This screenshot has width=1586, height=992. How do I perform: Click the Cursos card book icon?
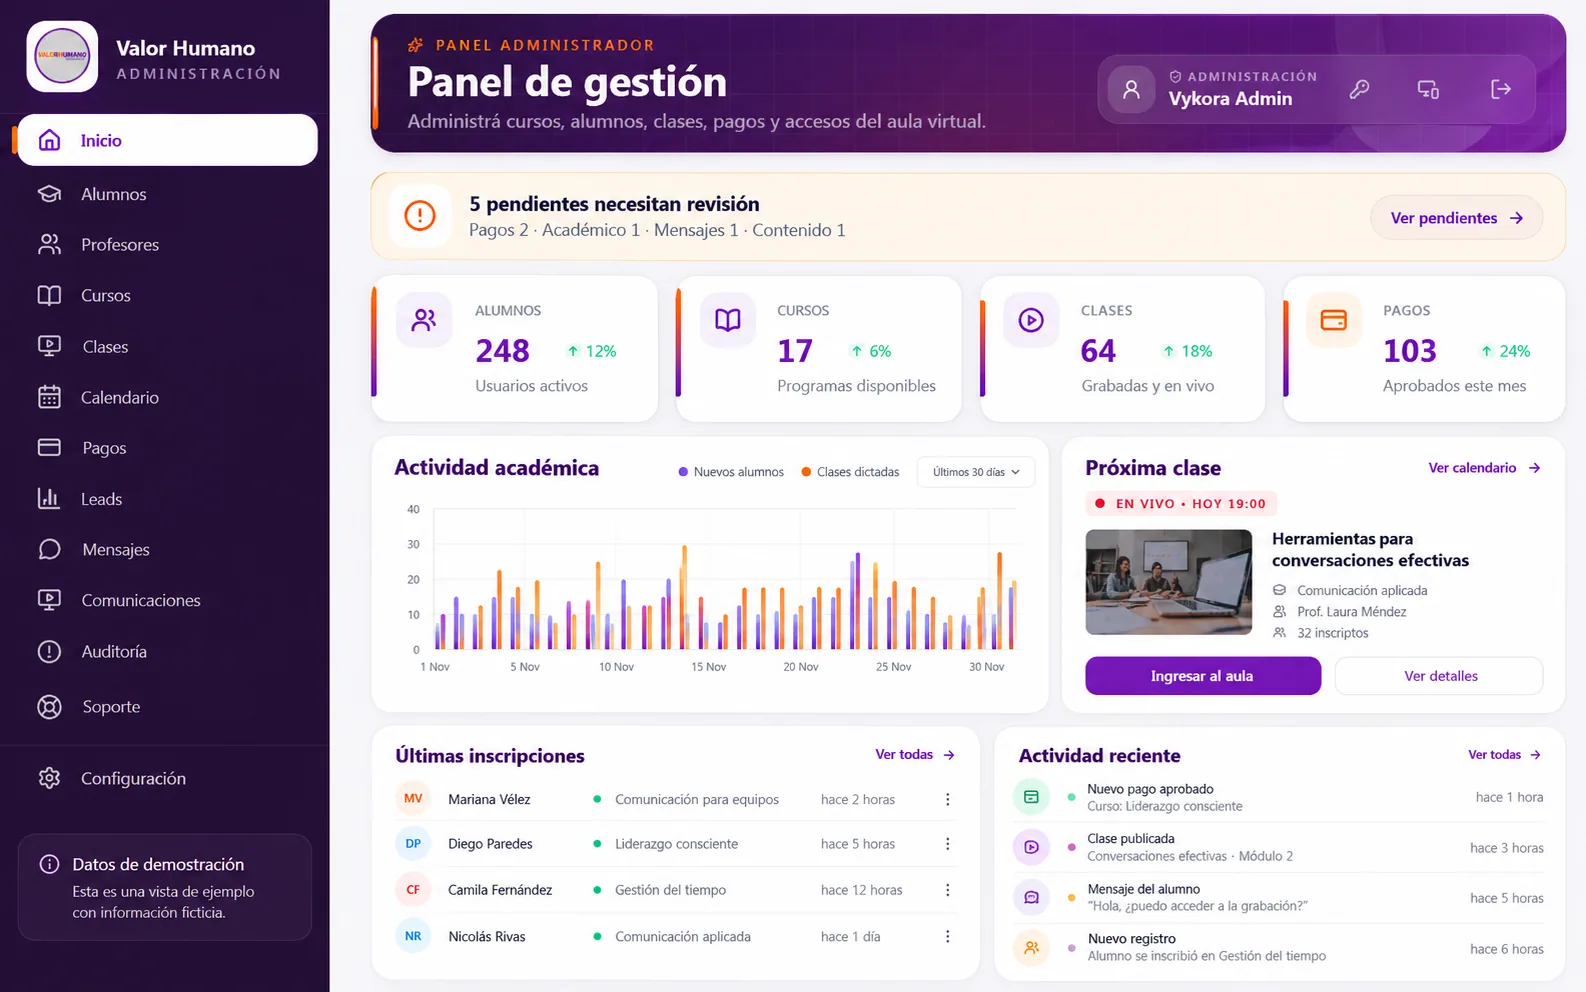point(728,320)
